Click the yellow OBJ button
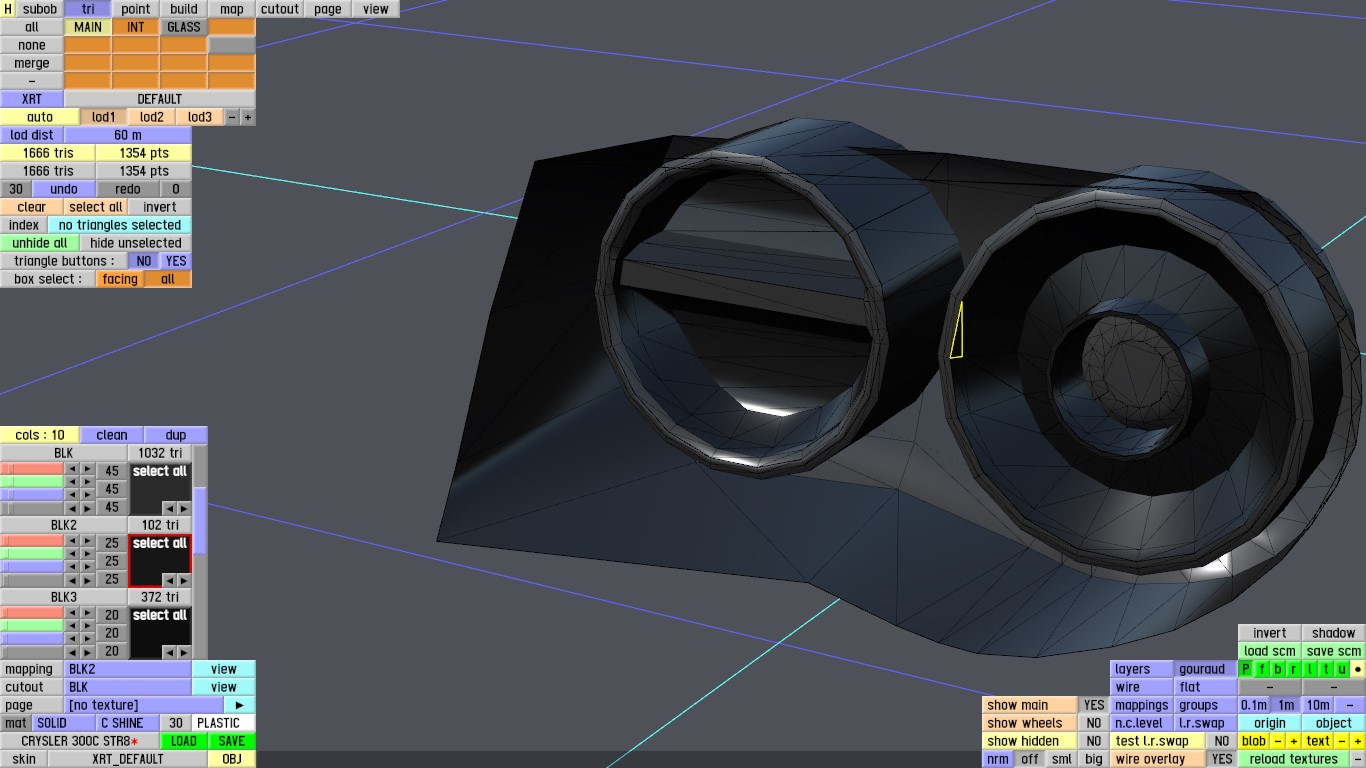 tap(232, 759)
